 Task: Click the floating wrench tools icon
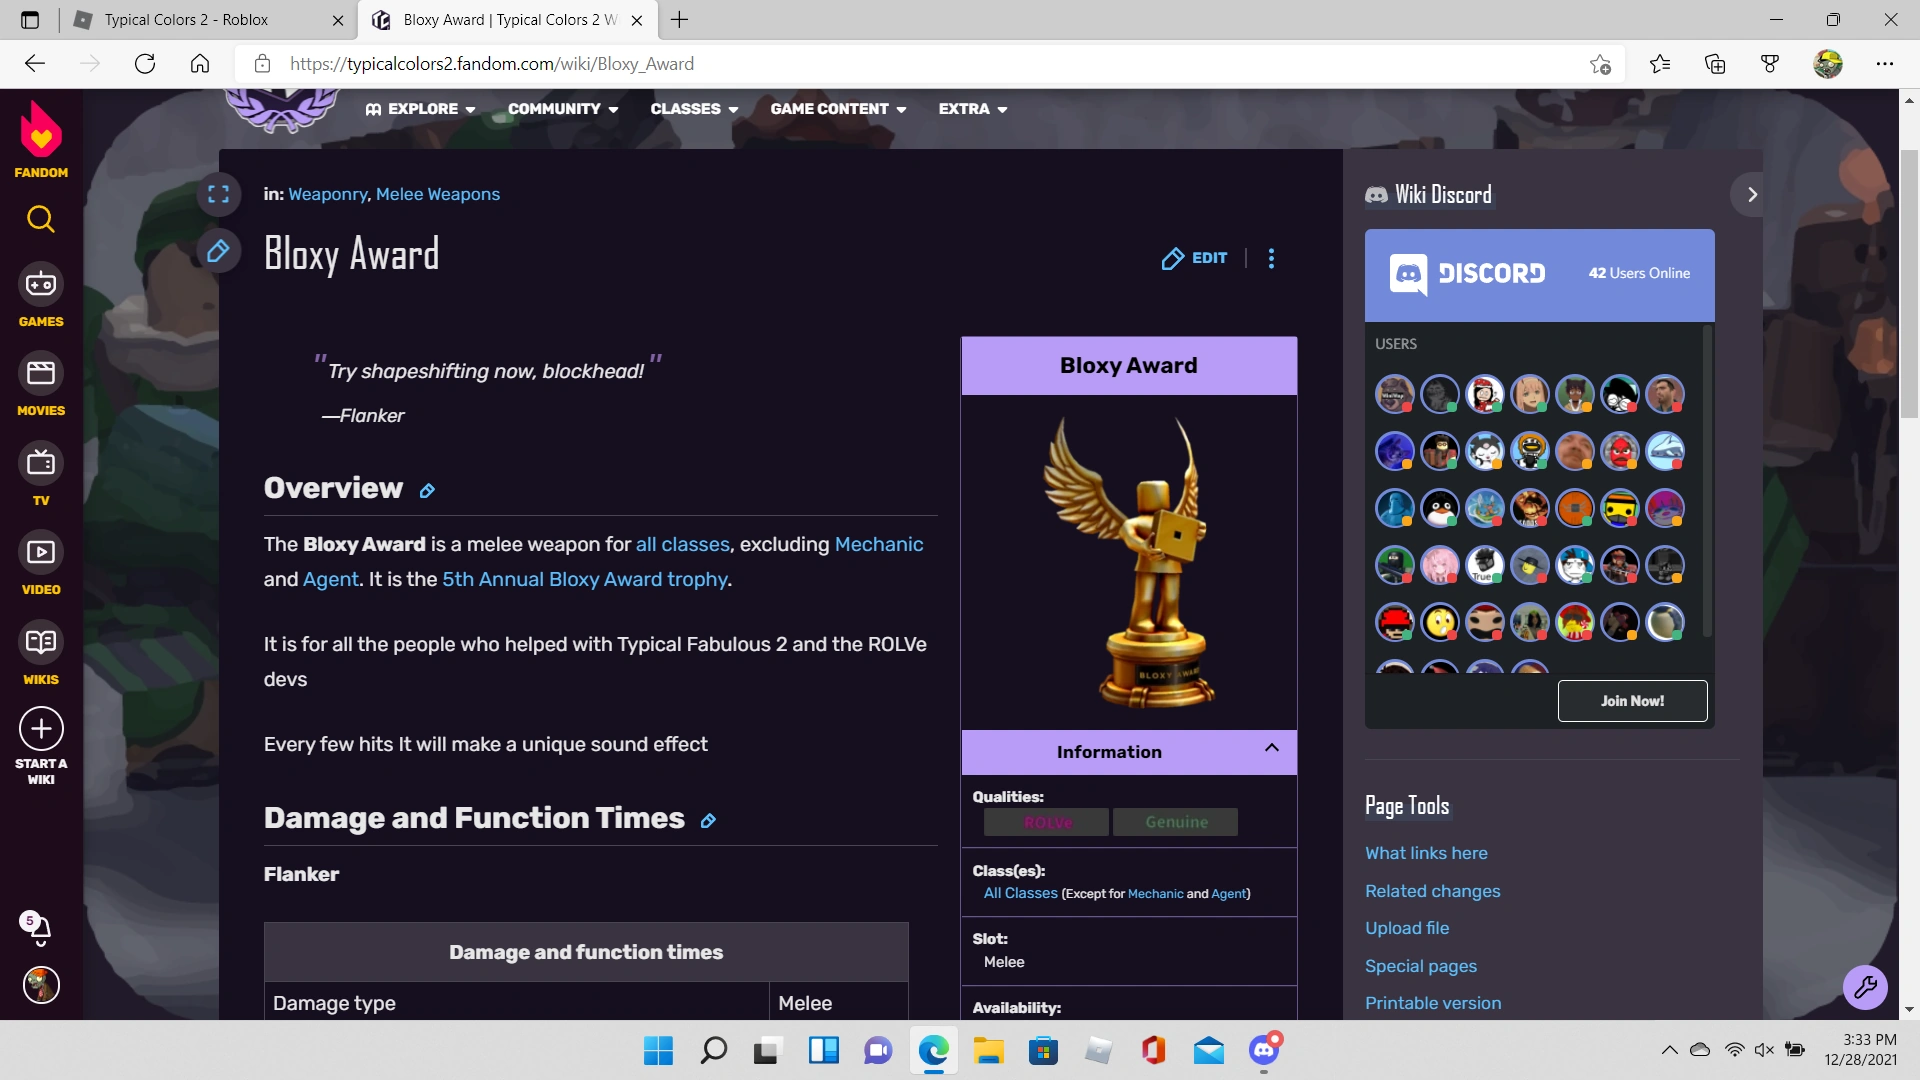[x=1864, y=987]
